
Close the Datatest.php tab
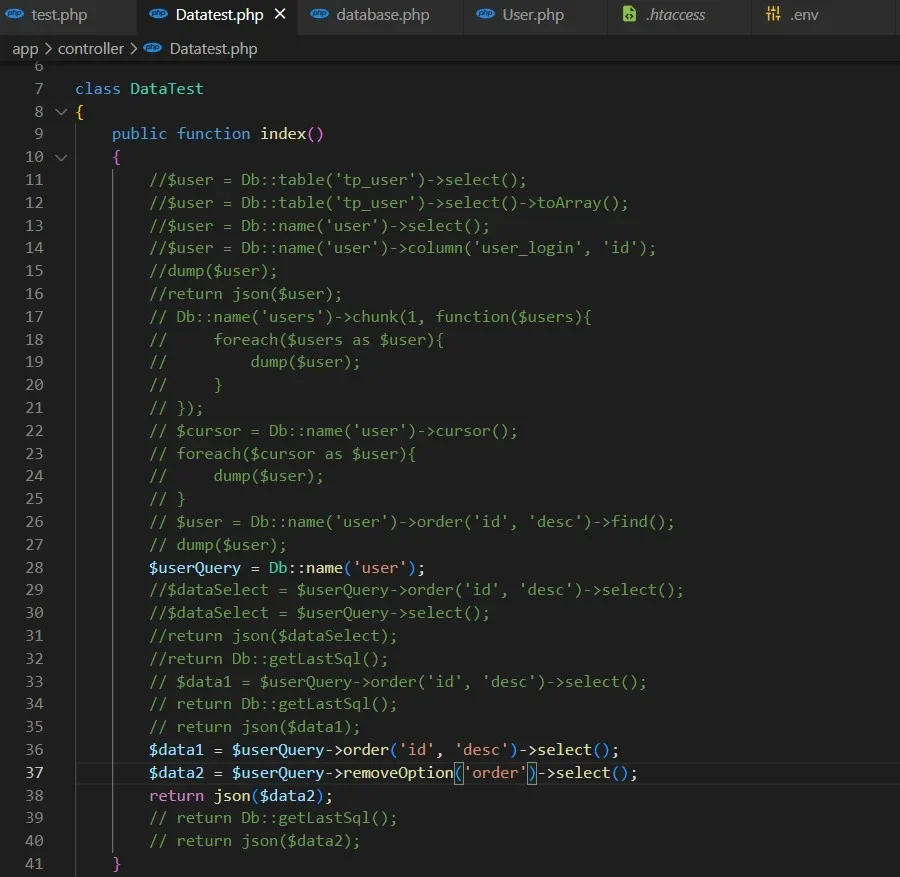pyautogui.click(x=280, y=14)
